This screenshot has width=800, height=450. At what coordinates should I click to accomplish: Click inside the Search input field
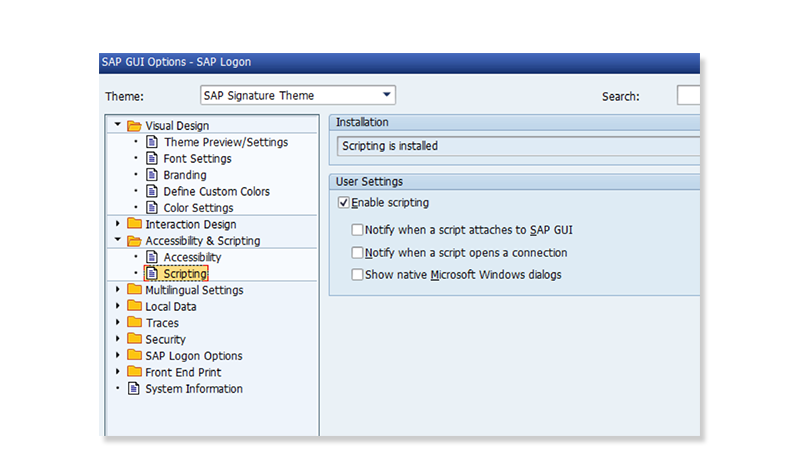[x=688, y=95]
